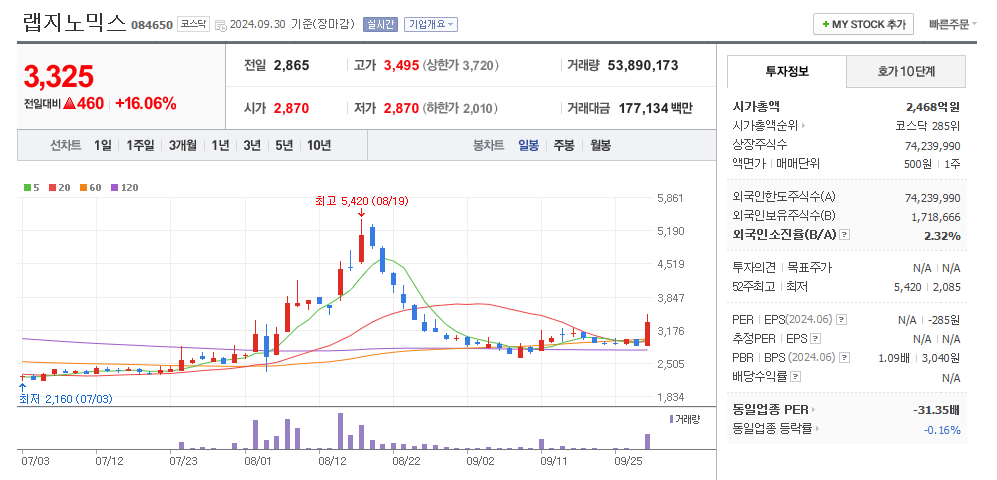Show the 3년 line chart
The width and height of the screenshot is (997, 480).
click(x=252, y=146)
